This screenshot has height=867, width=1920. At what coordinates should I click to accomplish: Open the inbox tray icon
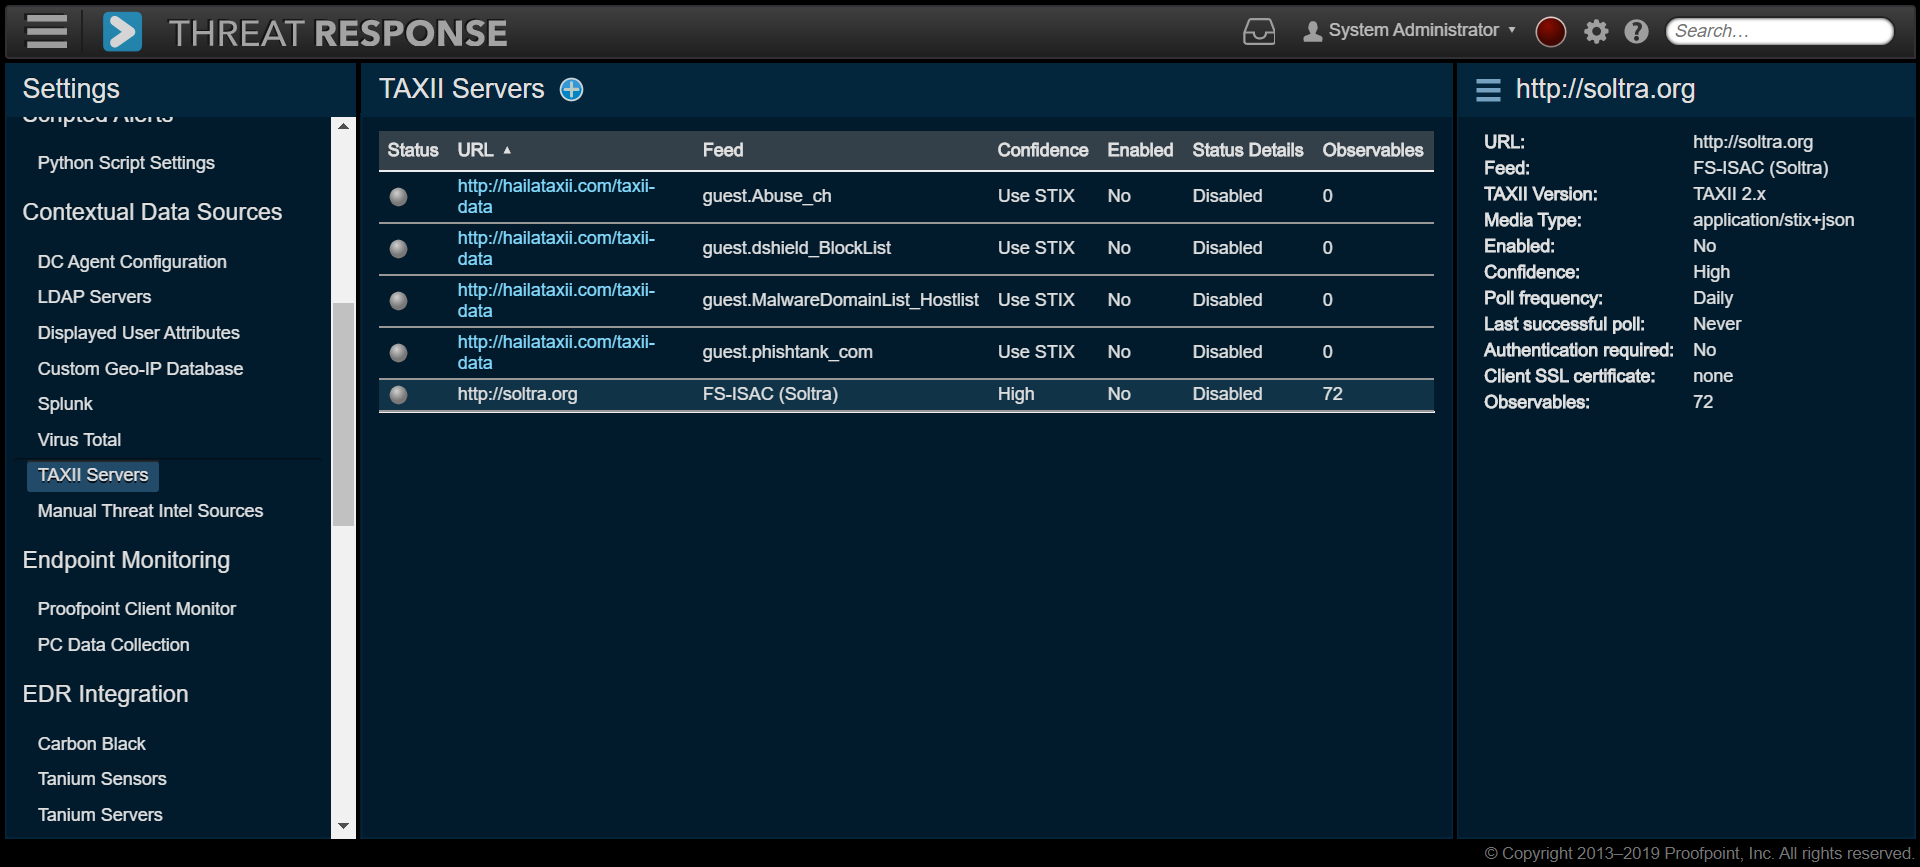click(x=1258, y=32)
